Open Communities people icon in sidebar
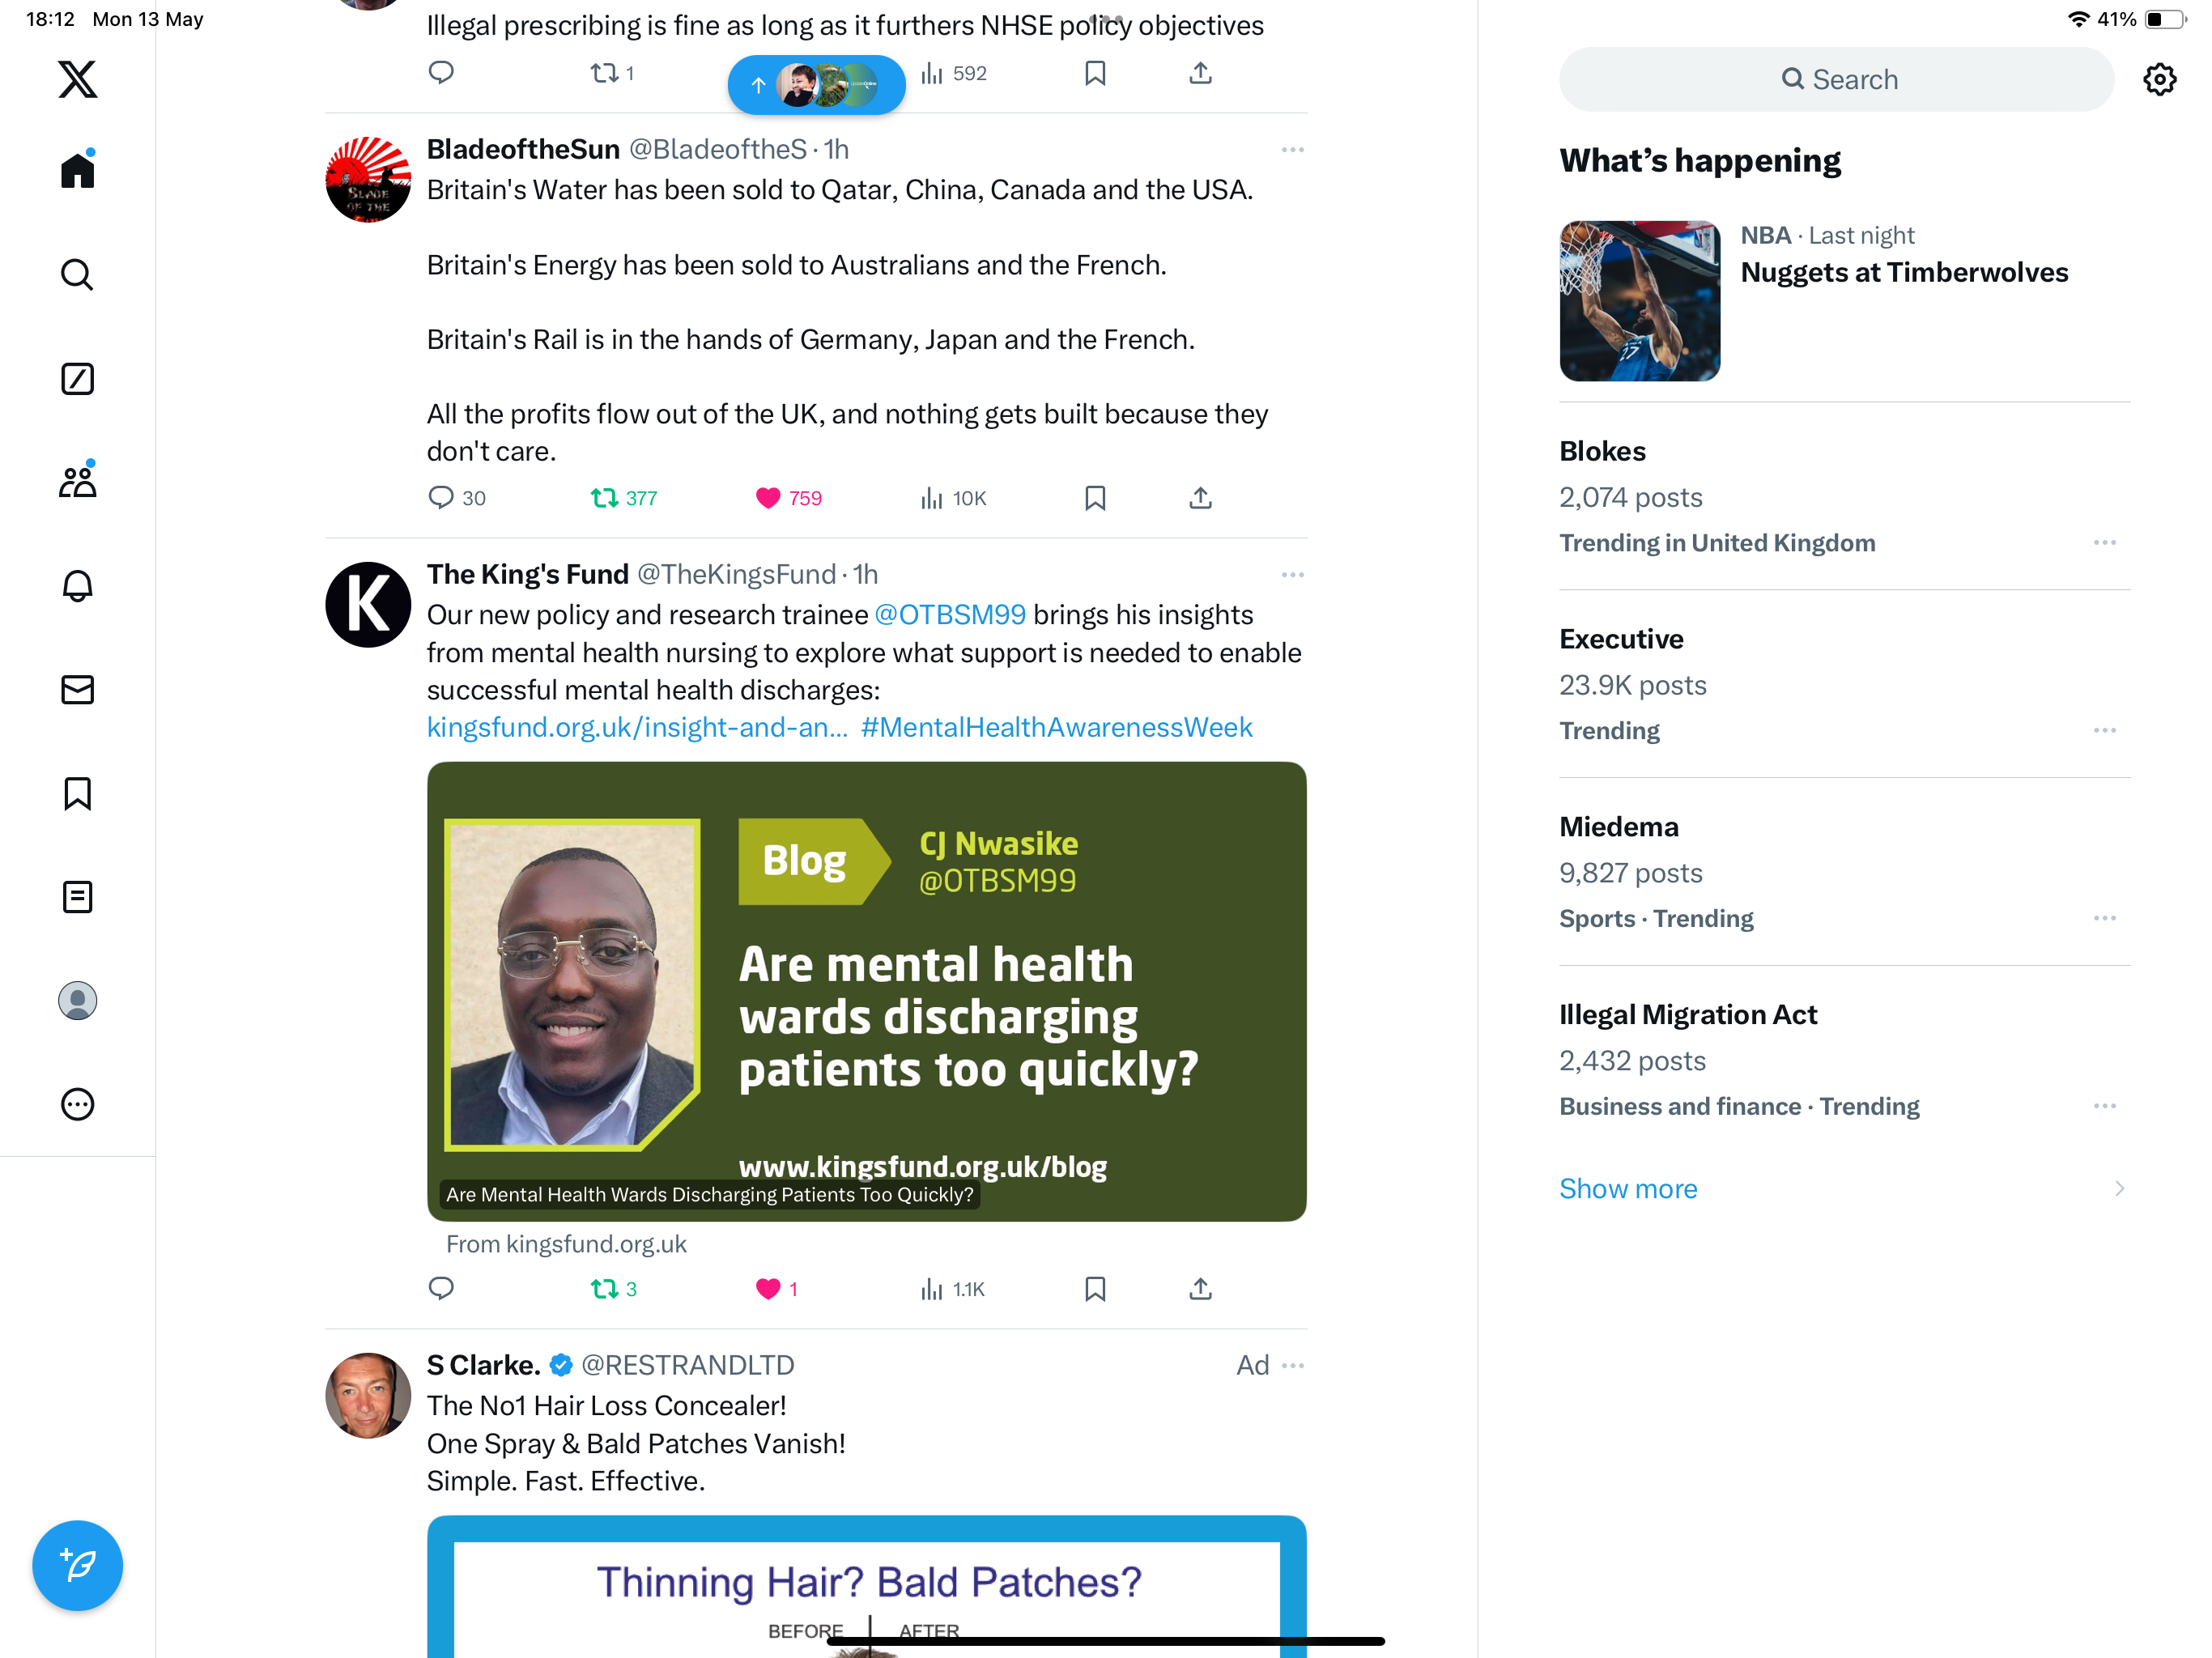2212x1658 pixels. [77, 482]
